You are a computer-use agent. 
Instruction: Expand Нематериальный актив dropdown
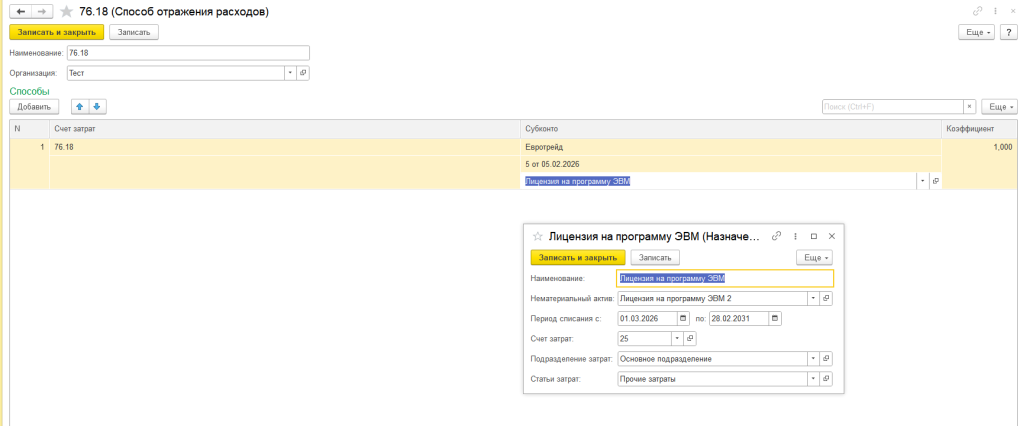point(814,298)
